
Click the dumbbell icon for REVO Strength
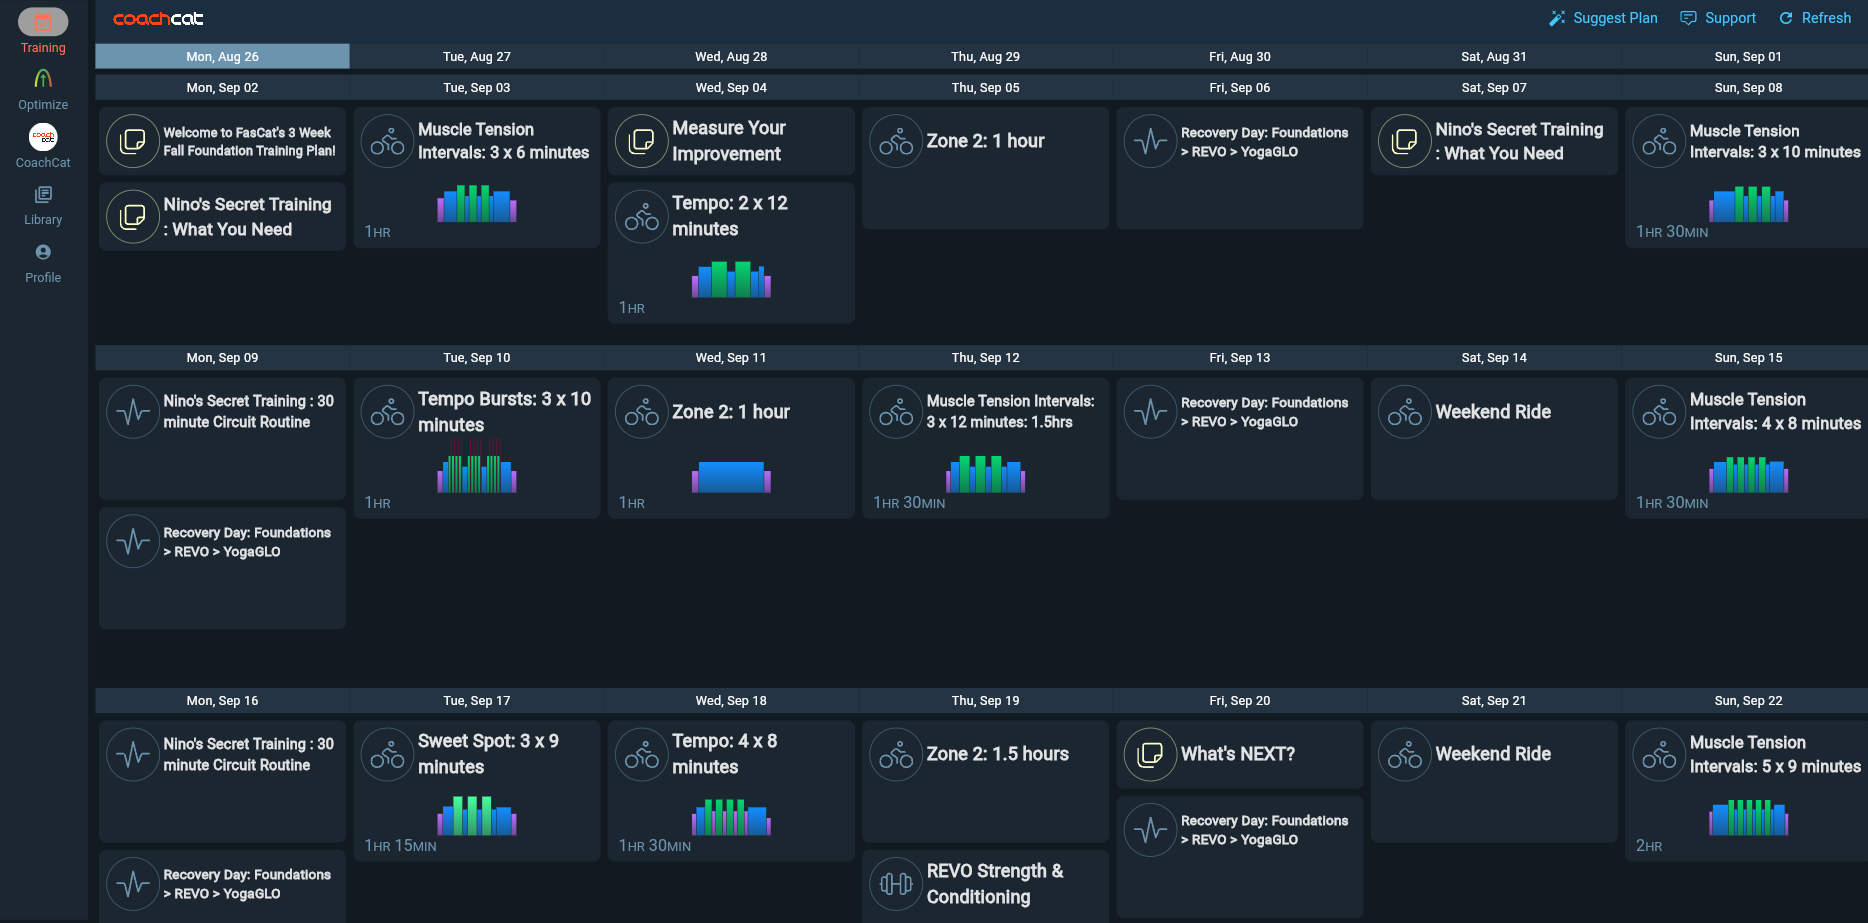click(895, 884)
